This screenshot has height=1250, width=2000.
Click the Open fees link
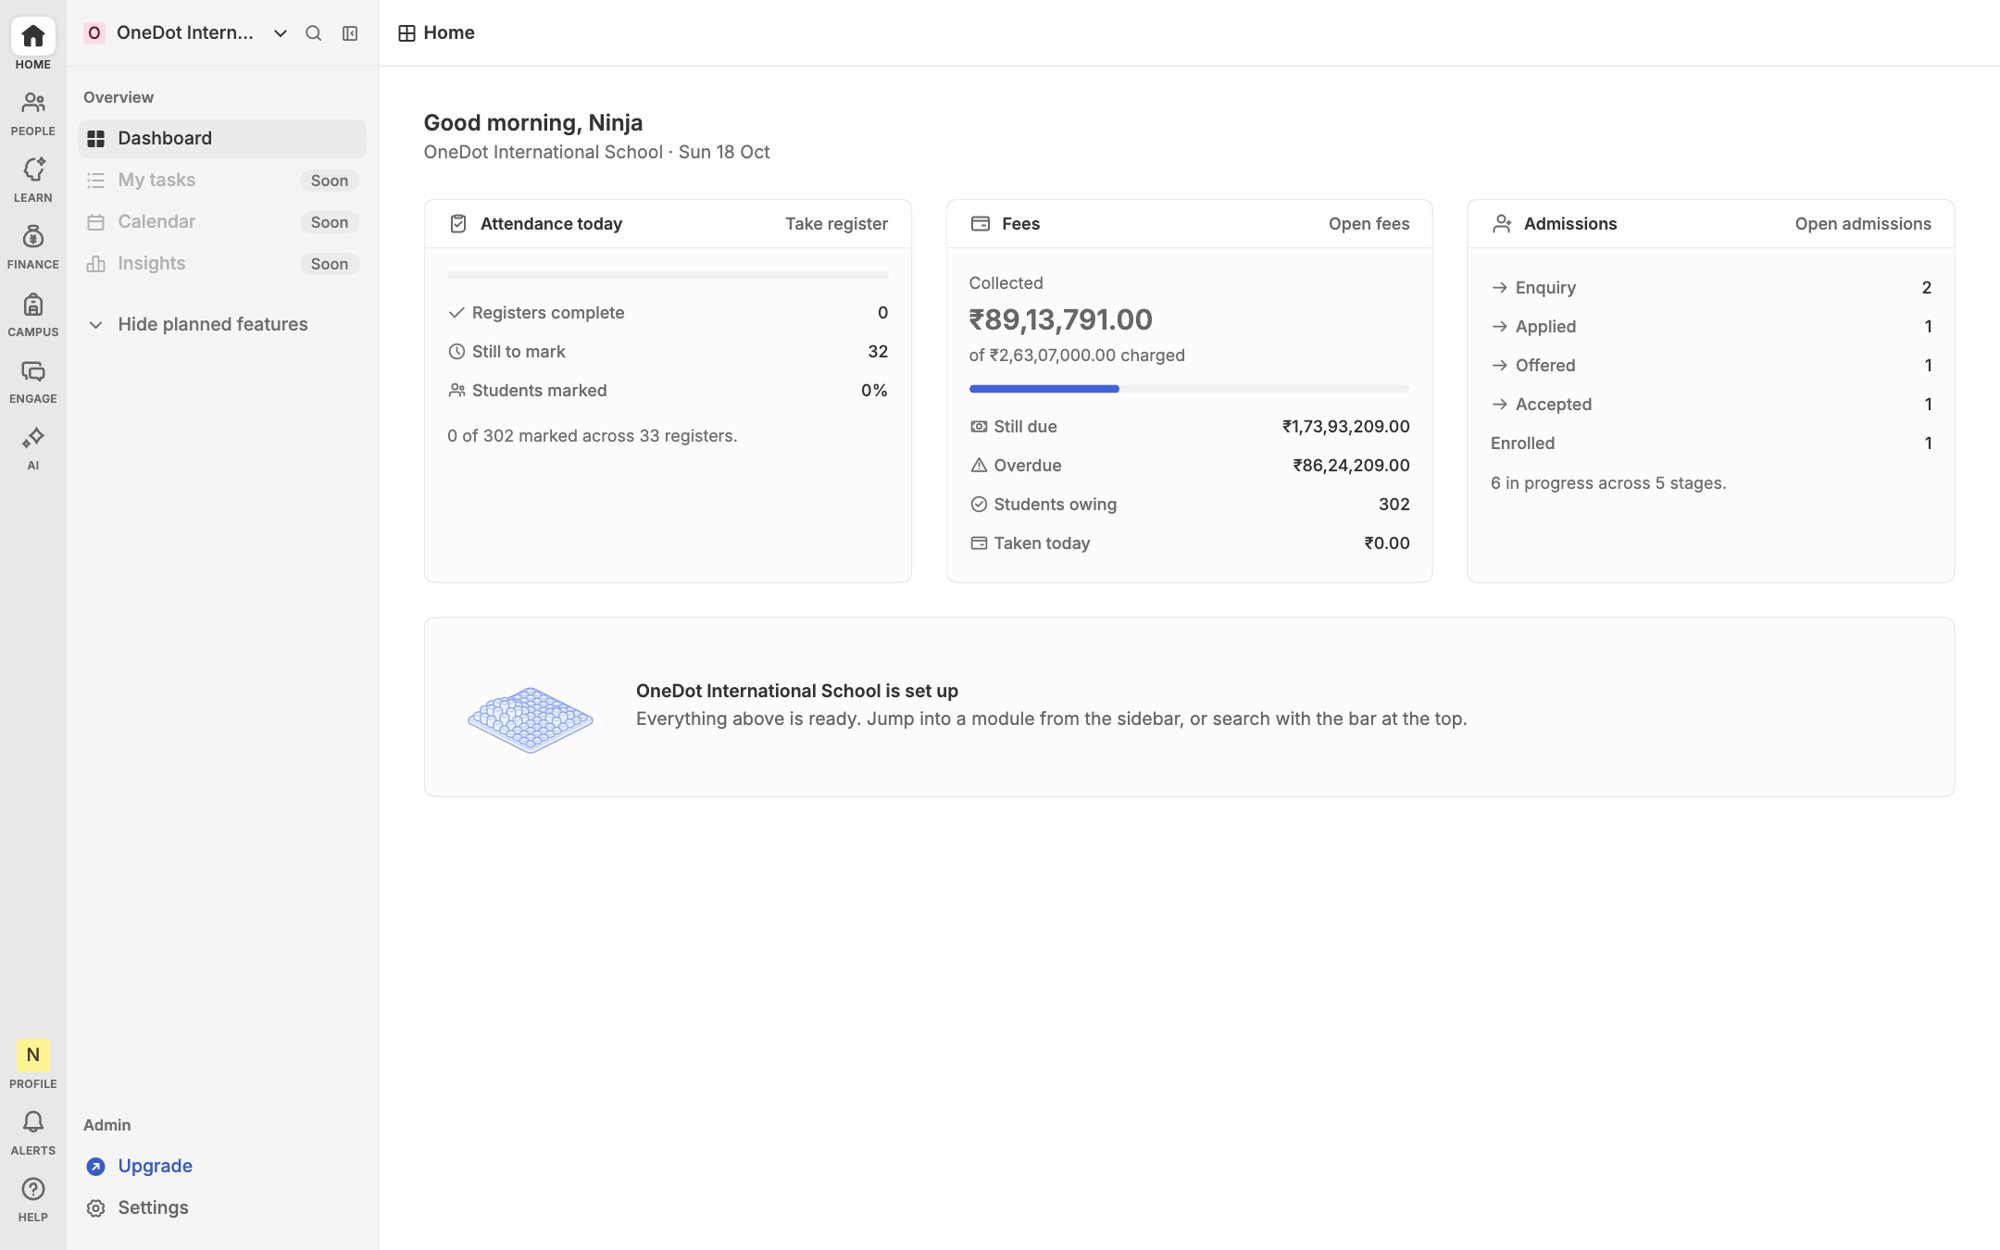pos(1368,224)
